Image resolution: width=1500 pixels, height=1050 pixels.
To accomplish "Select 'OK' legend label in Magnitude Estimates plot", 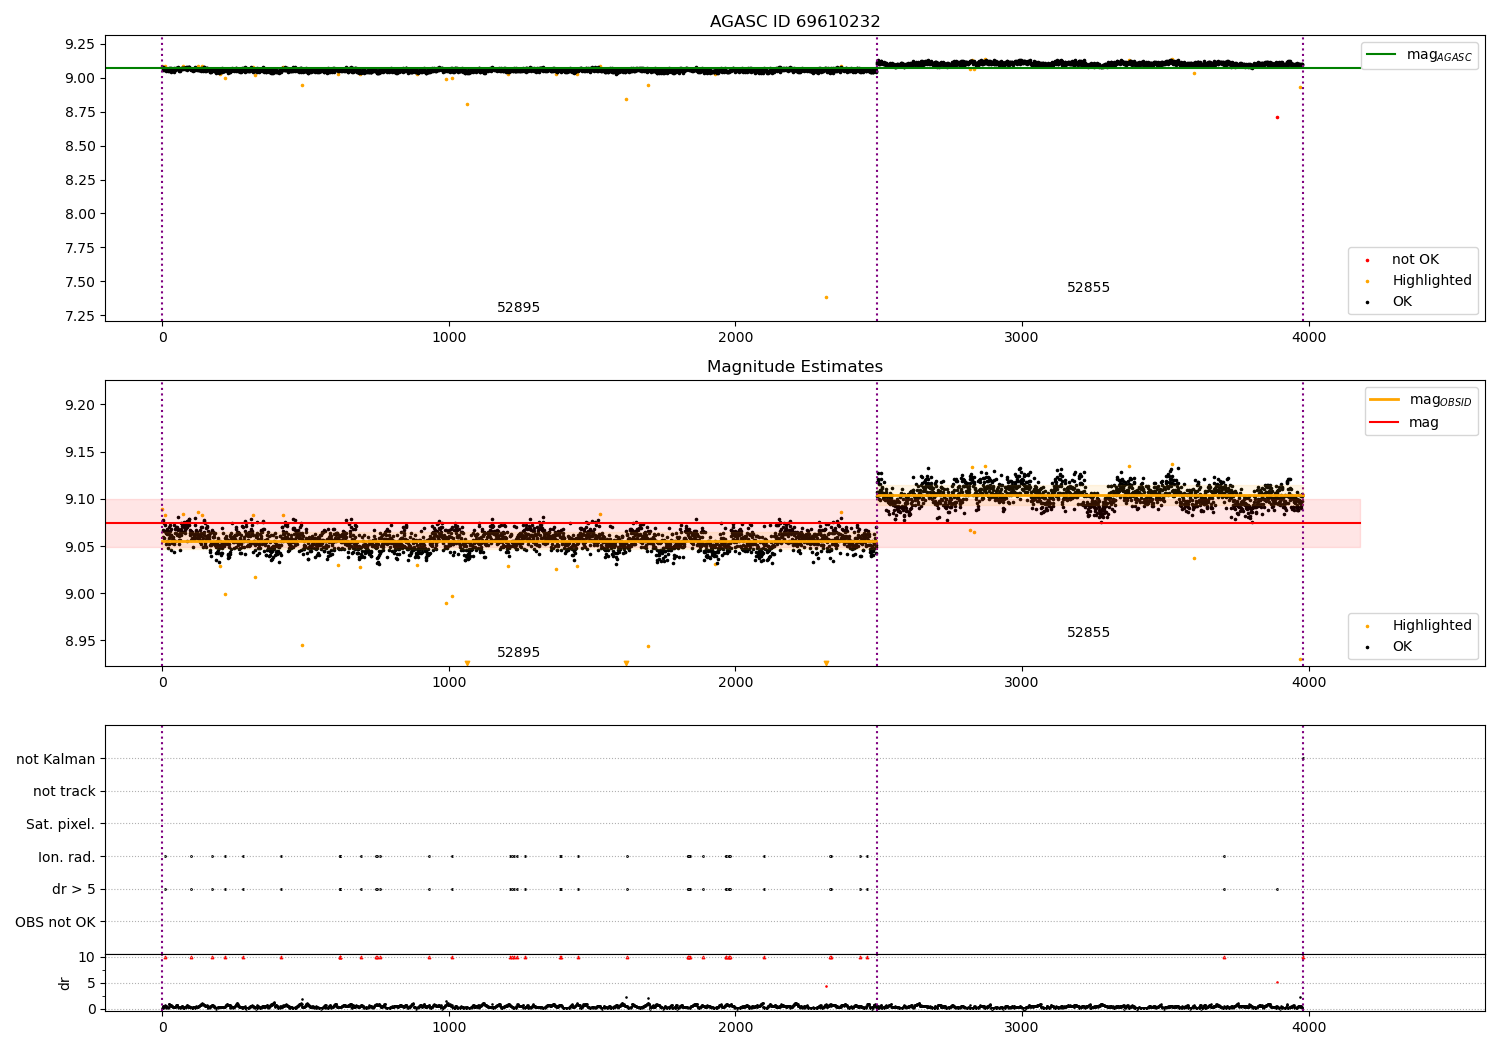I will (1402, 647).
